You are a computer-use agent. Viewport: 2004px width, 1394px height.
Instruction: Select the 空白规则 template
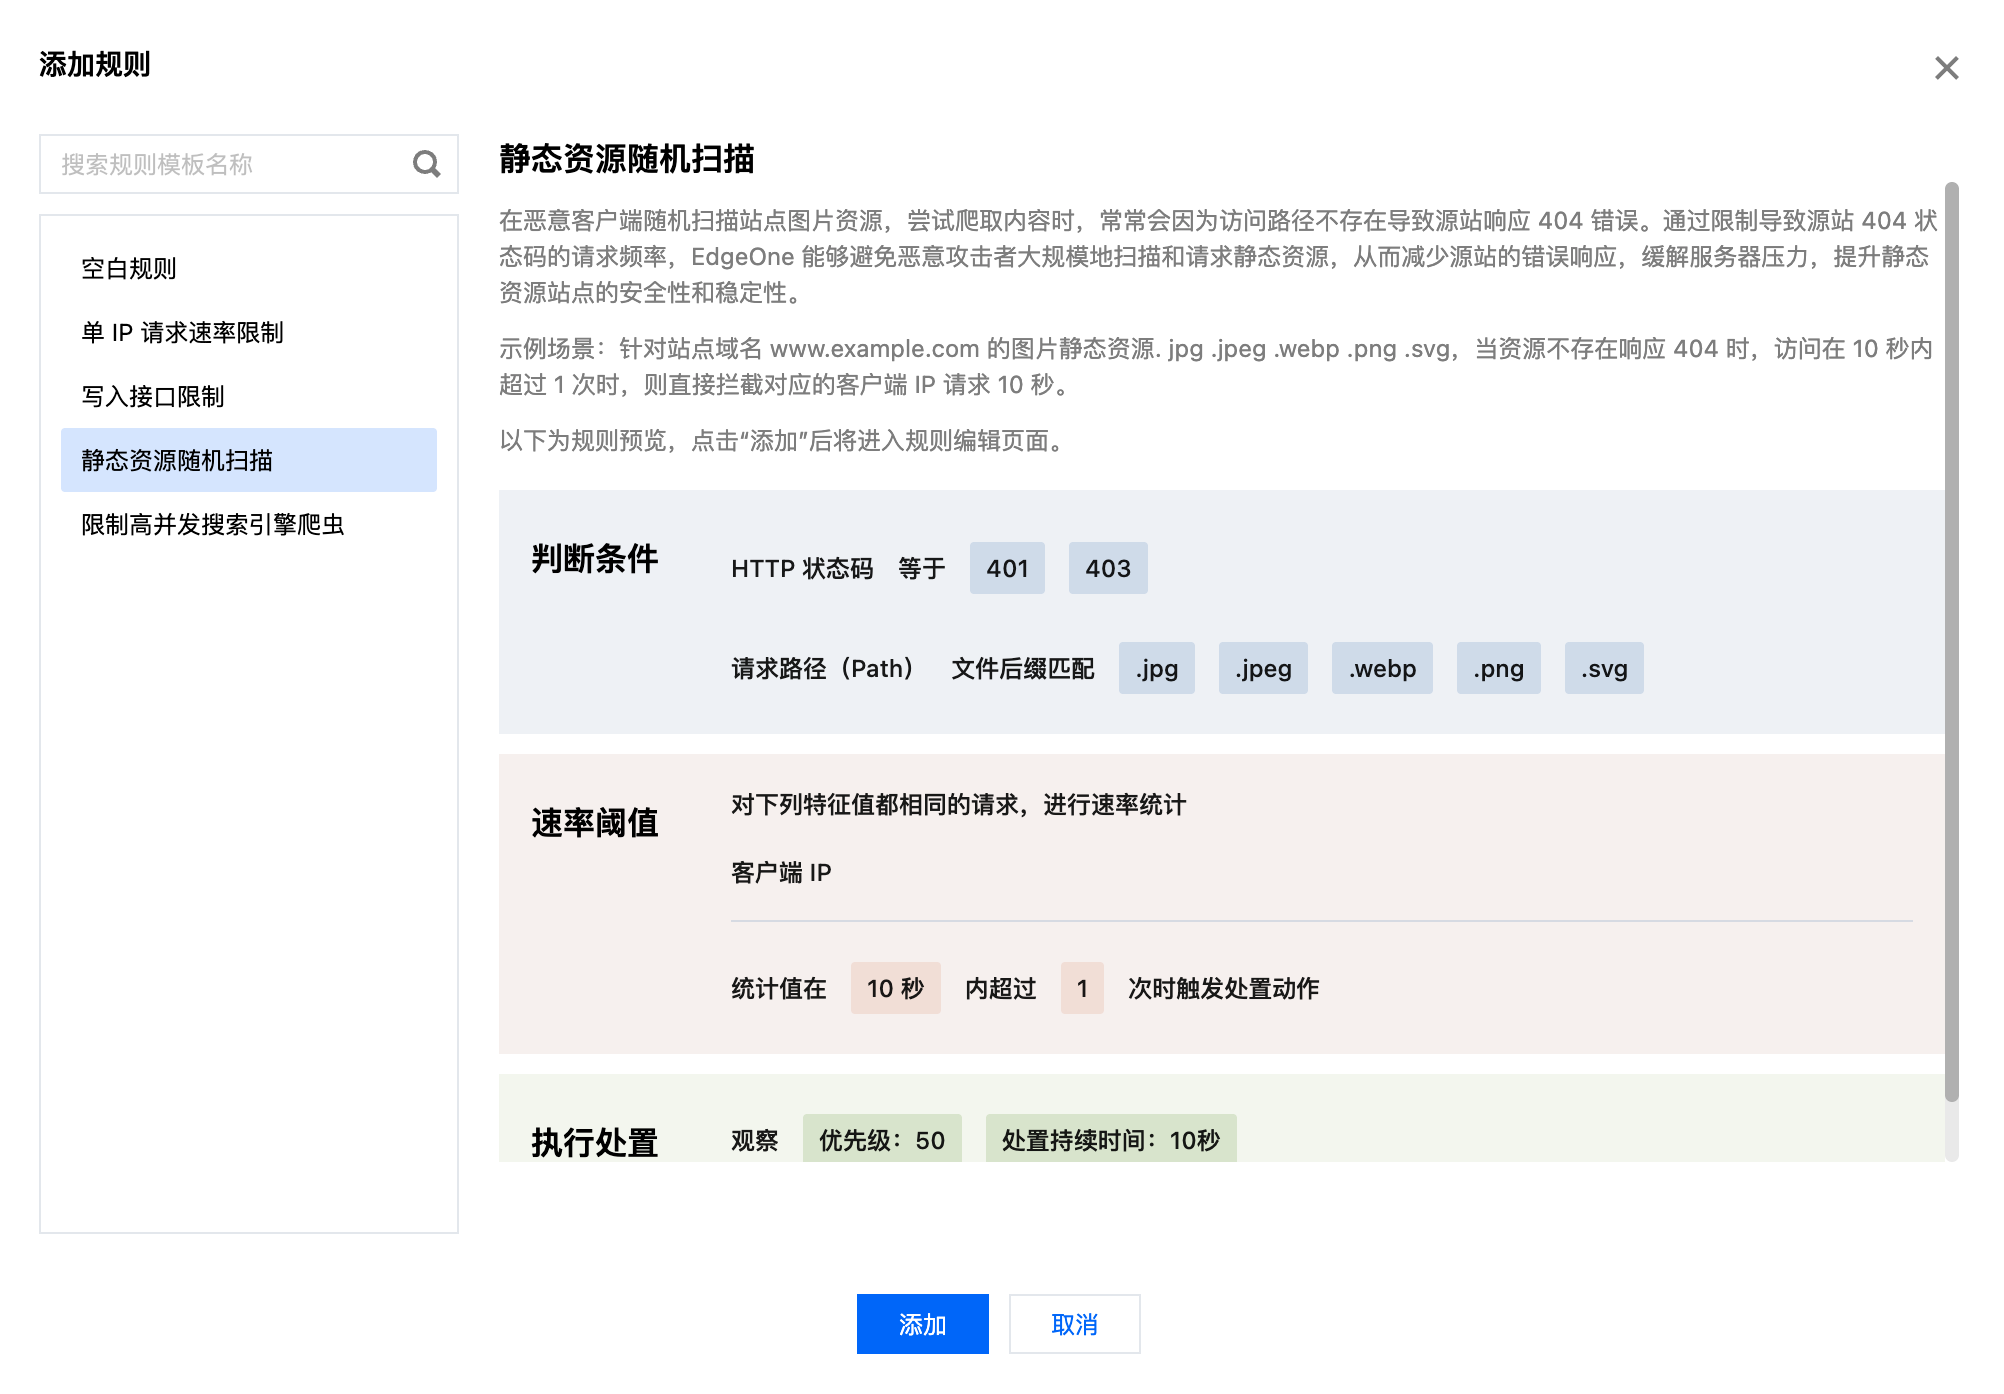pyautogui.click(x=129, y=268)
